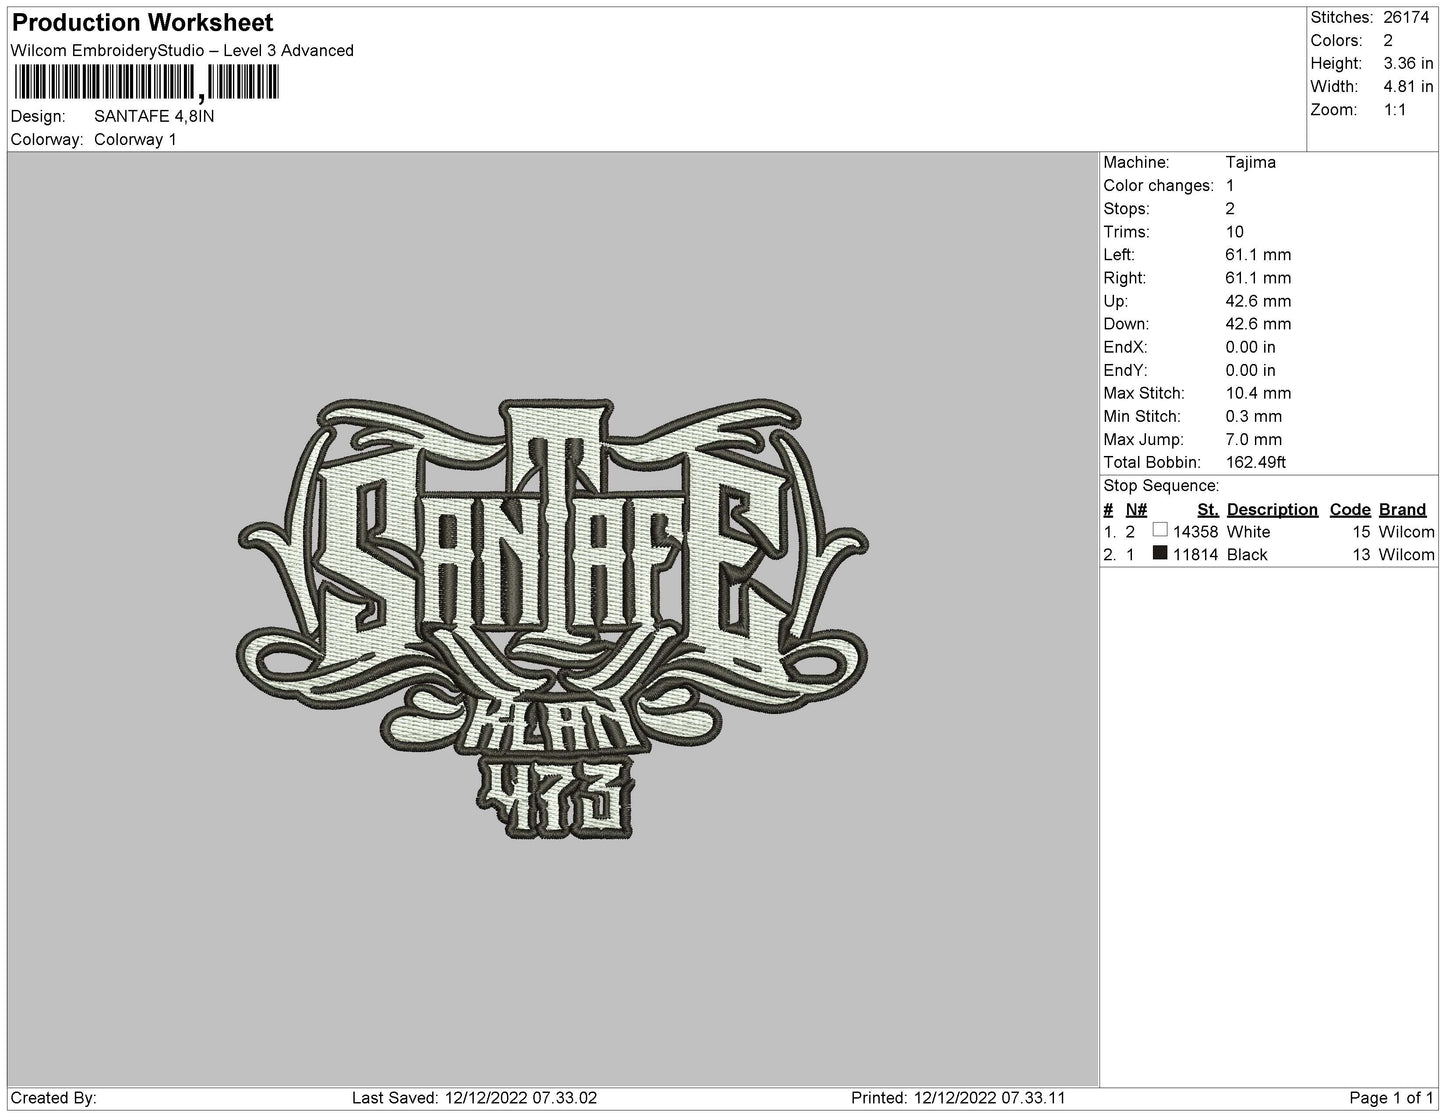1445x1117 pixels.
Task: Click the black color swatch in stop 2
Action: coord(1160,553)
